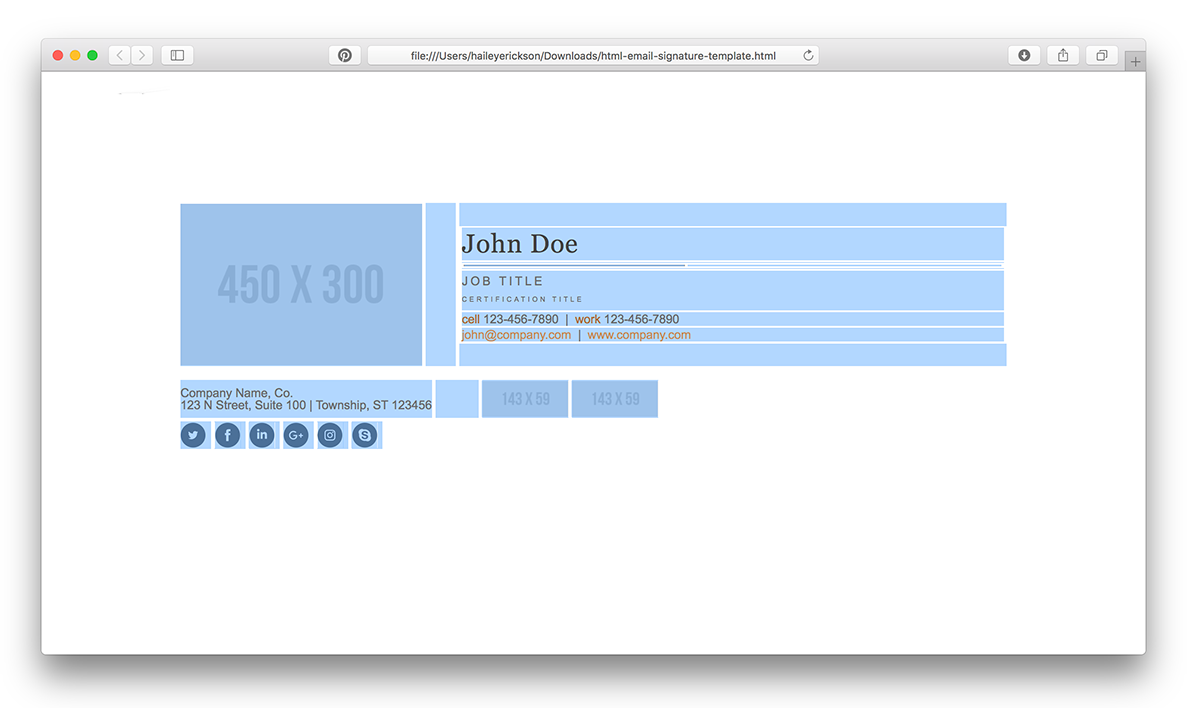
Task: Click the Instagram social icon
Action: tap(330, 435)
